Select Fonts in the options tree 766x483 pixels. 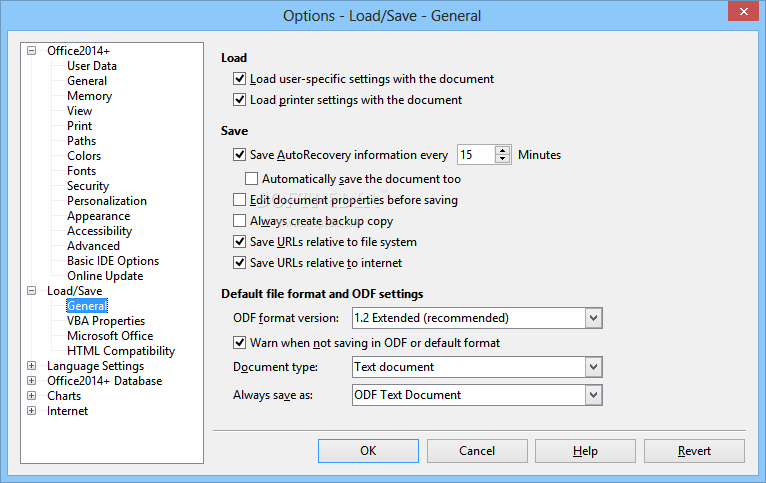coord(82,171)
